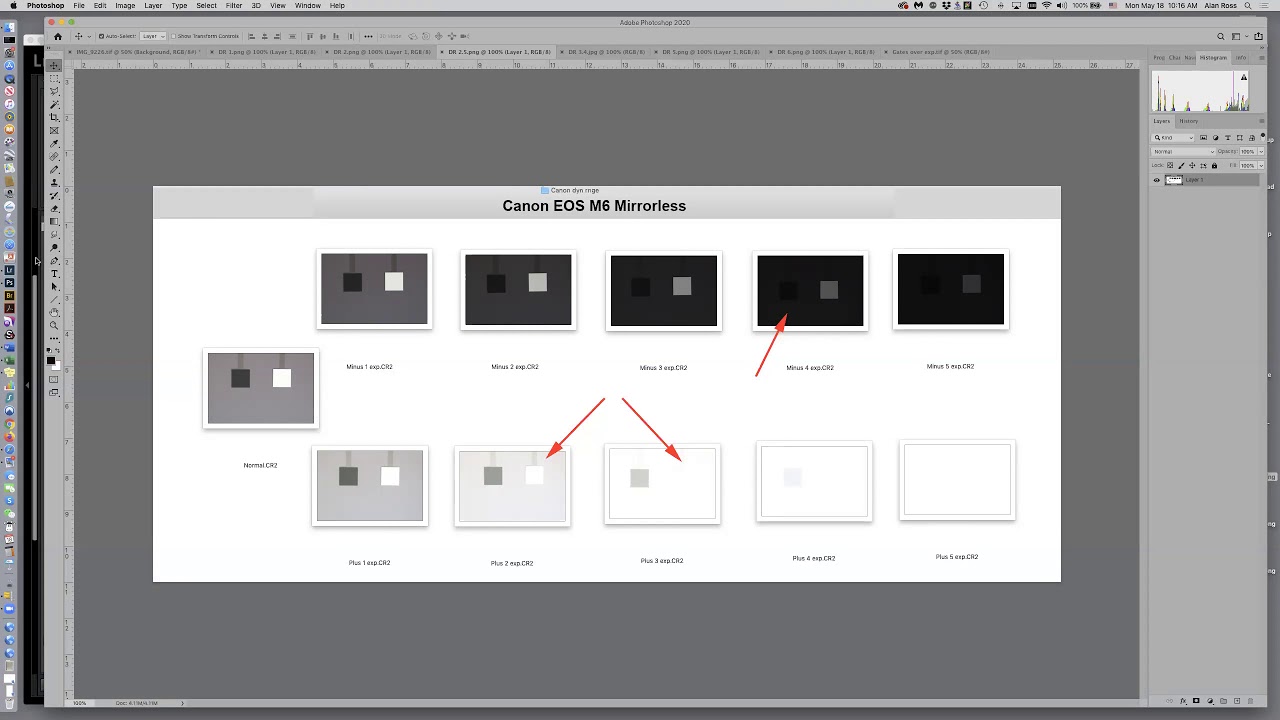Screen dimensions: 1280x720
Task: Select the Zoom tool
Action: [55, 326]
